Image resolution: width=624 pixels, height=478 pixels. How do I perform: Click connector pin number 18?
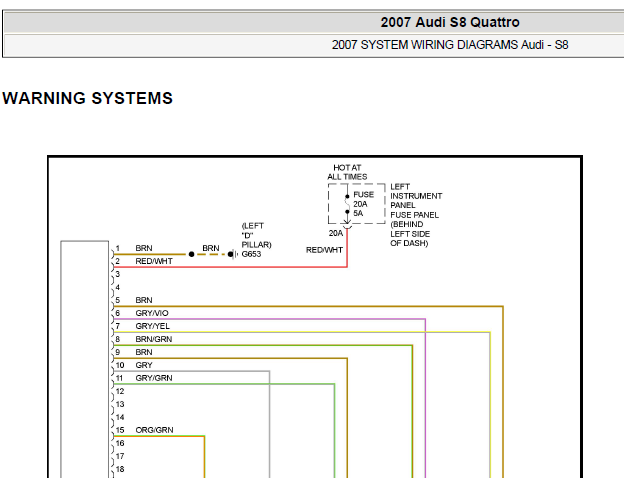pyautogui.click(x=120, y=469)
